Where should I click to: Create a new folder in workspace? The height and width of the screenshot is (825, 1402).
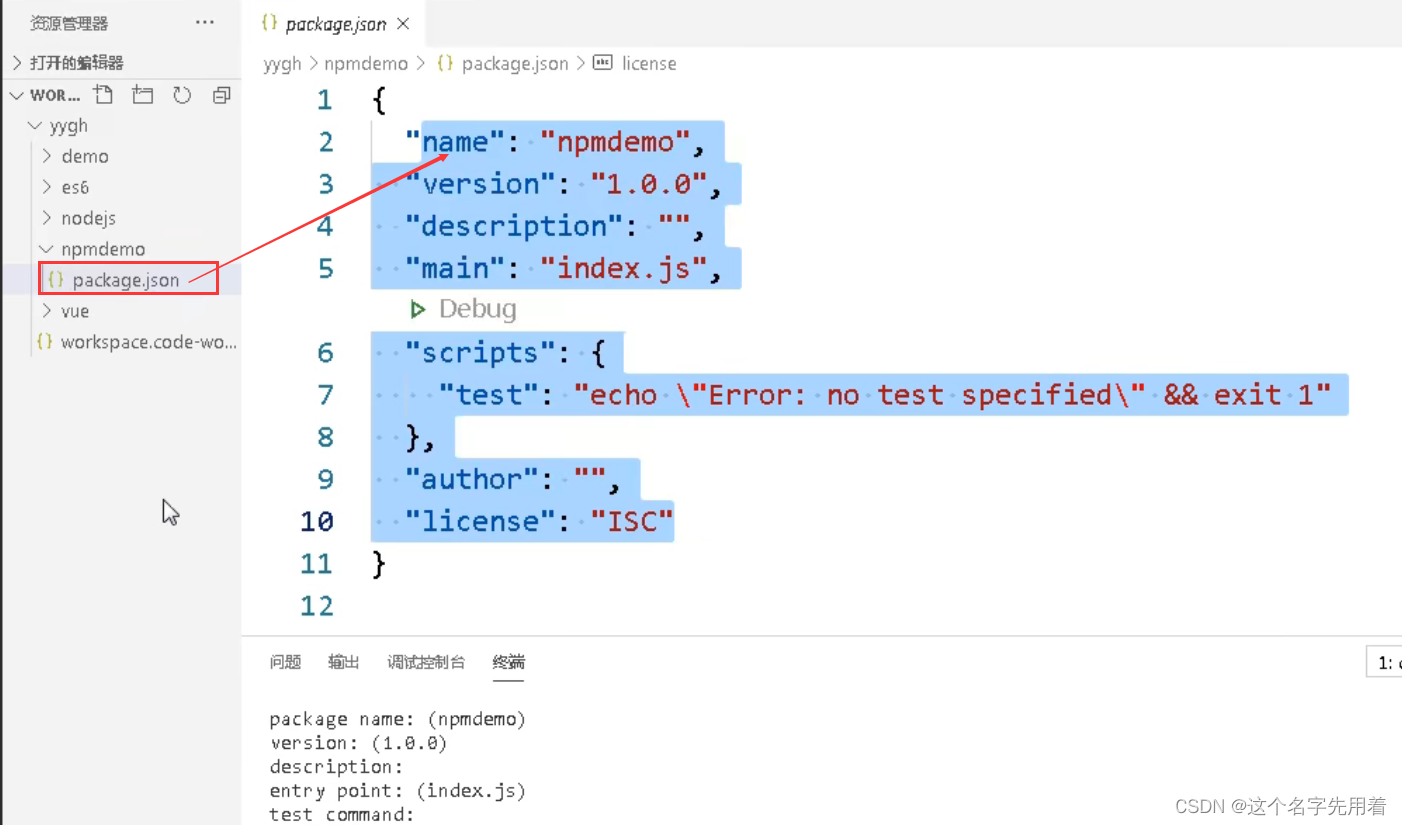[143, 95]
